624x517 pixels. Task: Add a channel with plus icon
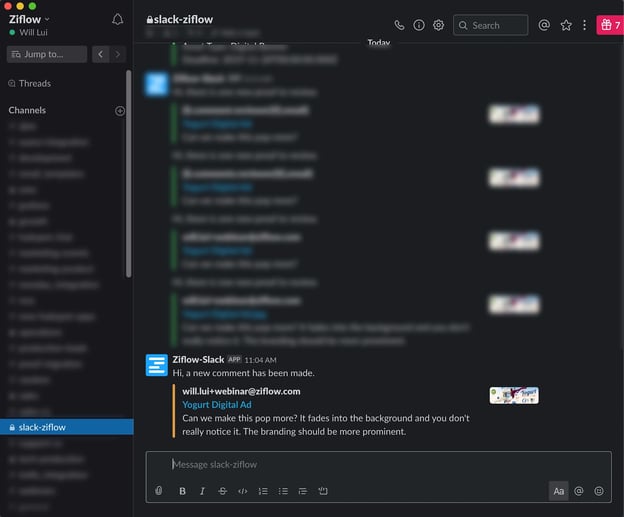point(120,110)
